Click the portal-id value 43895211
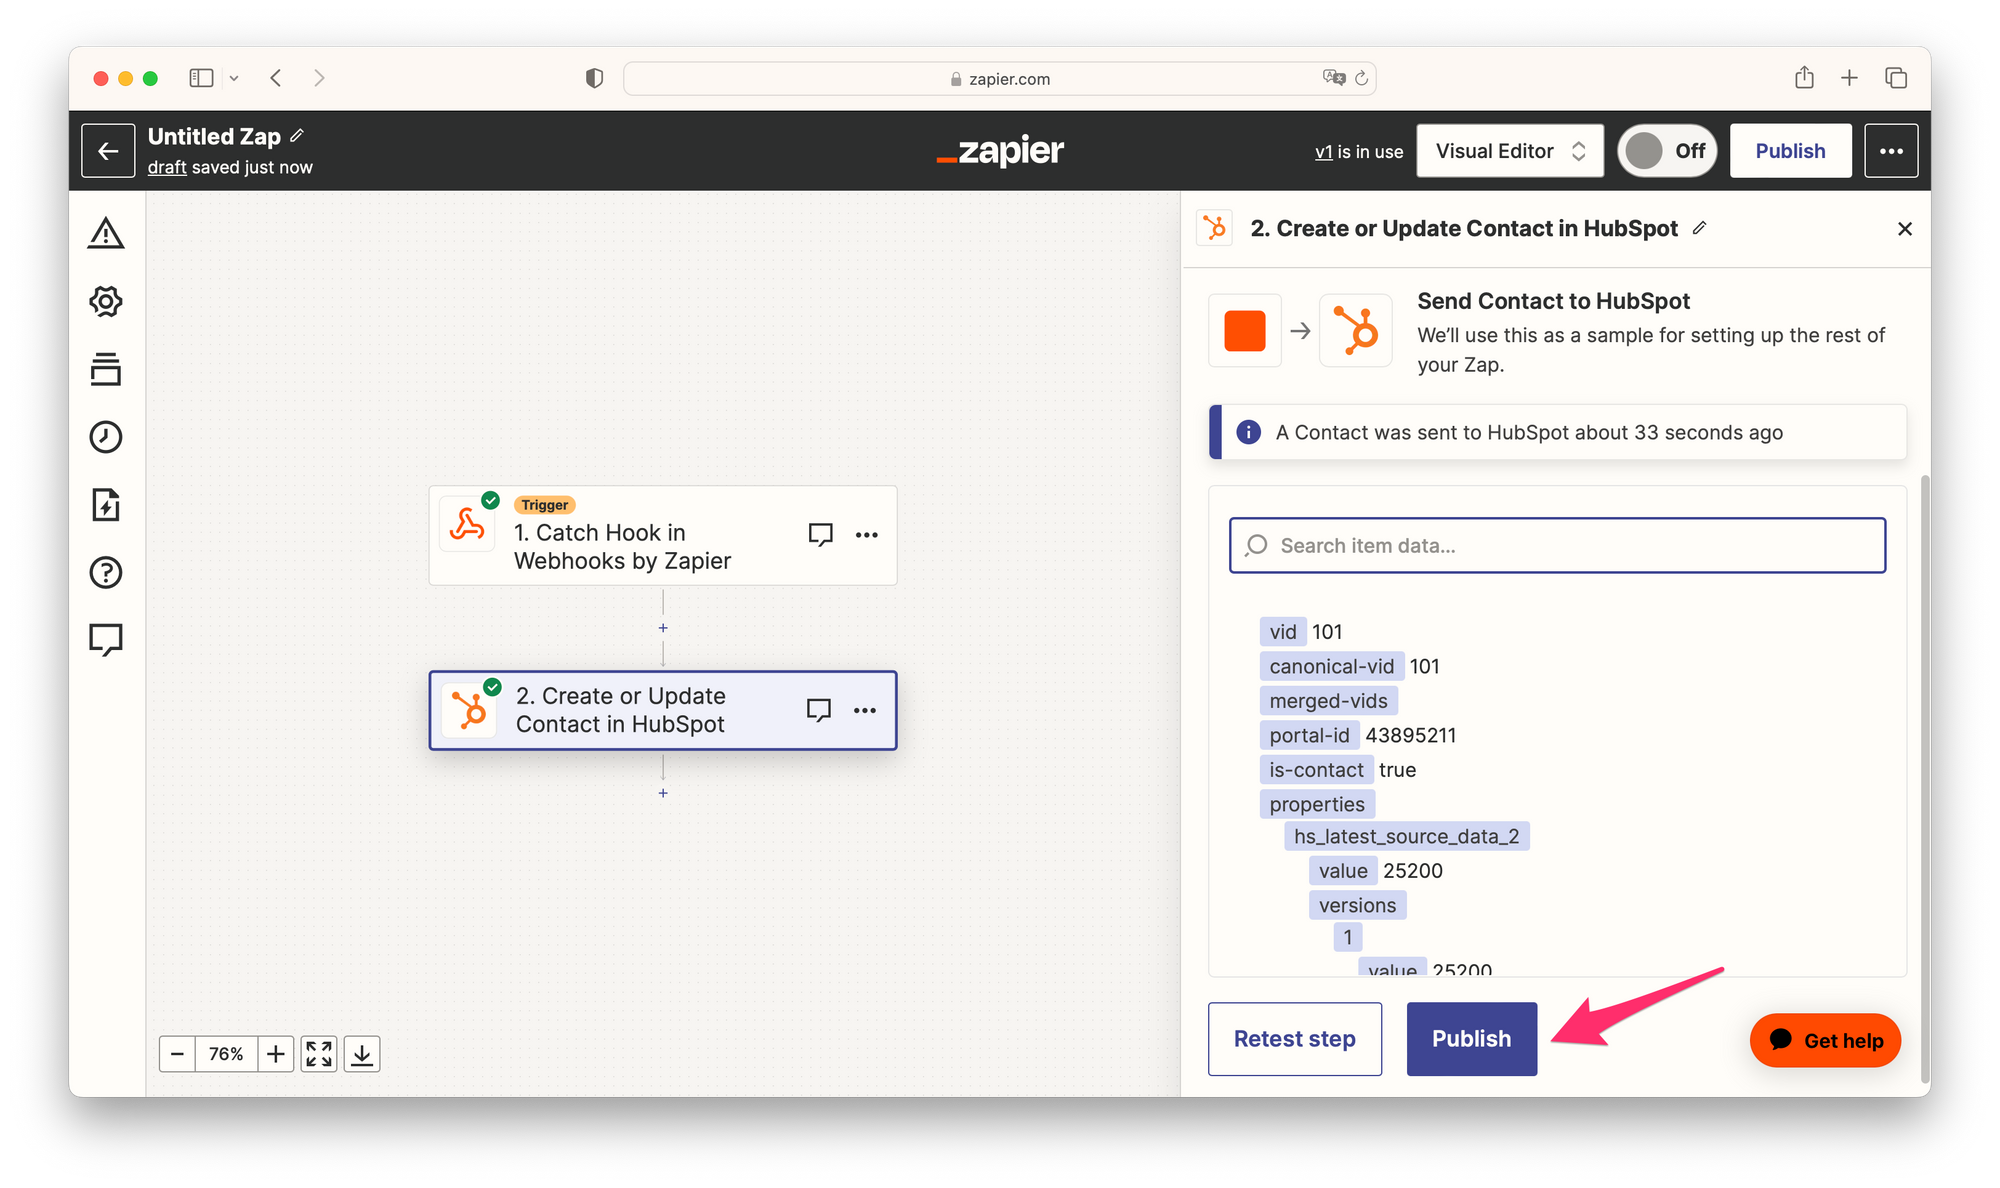Screen dimensions: 2000x1188 (1410, 735)
